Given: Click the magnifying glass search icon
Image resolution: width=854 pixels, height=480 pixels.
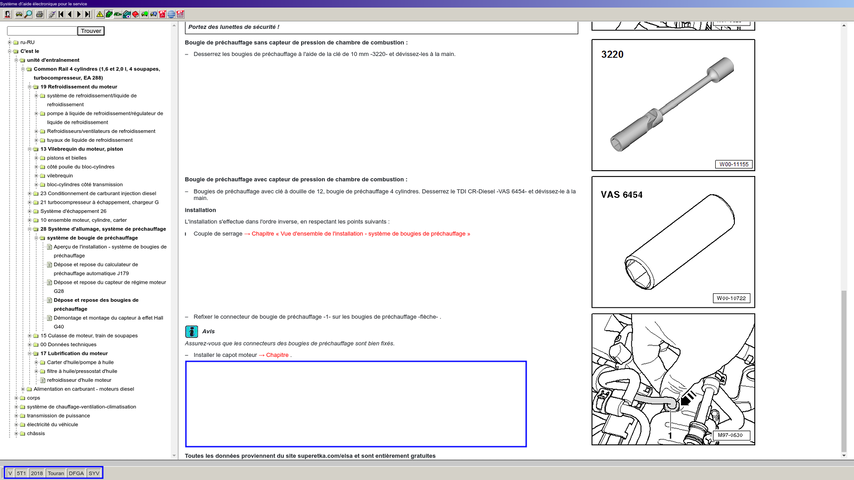Looking at the screenshot, I should tap(28, 14).
